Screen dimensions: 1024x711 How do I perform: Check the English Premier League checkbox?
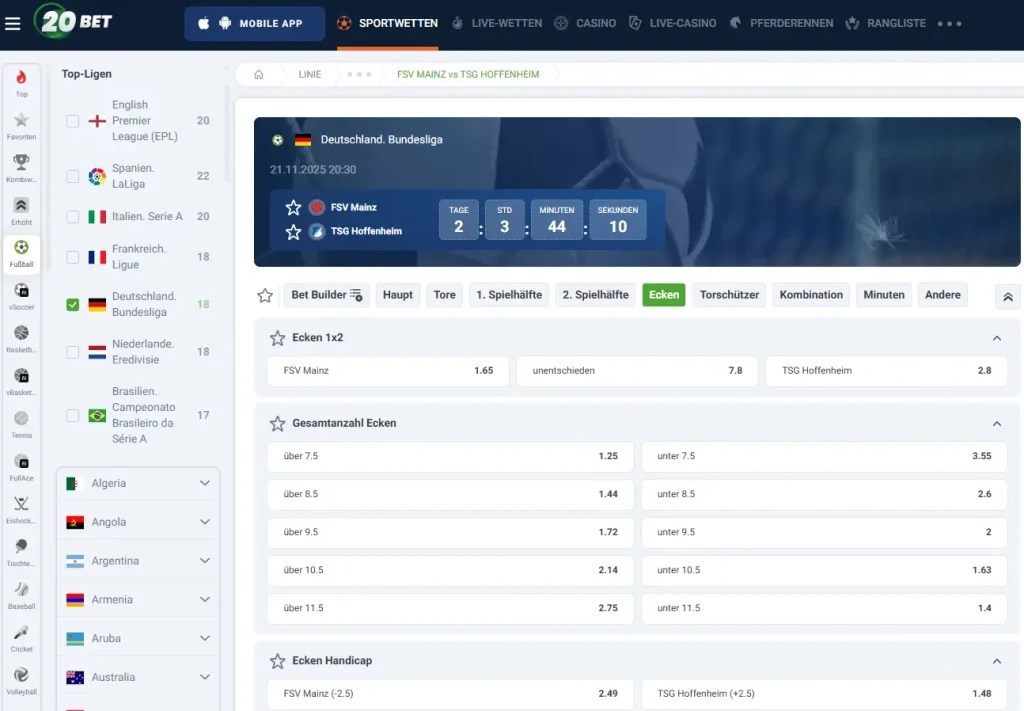[73, 121]
